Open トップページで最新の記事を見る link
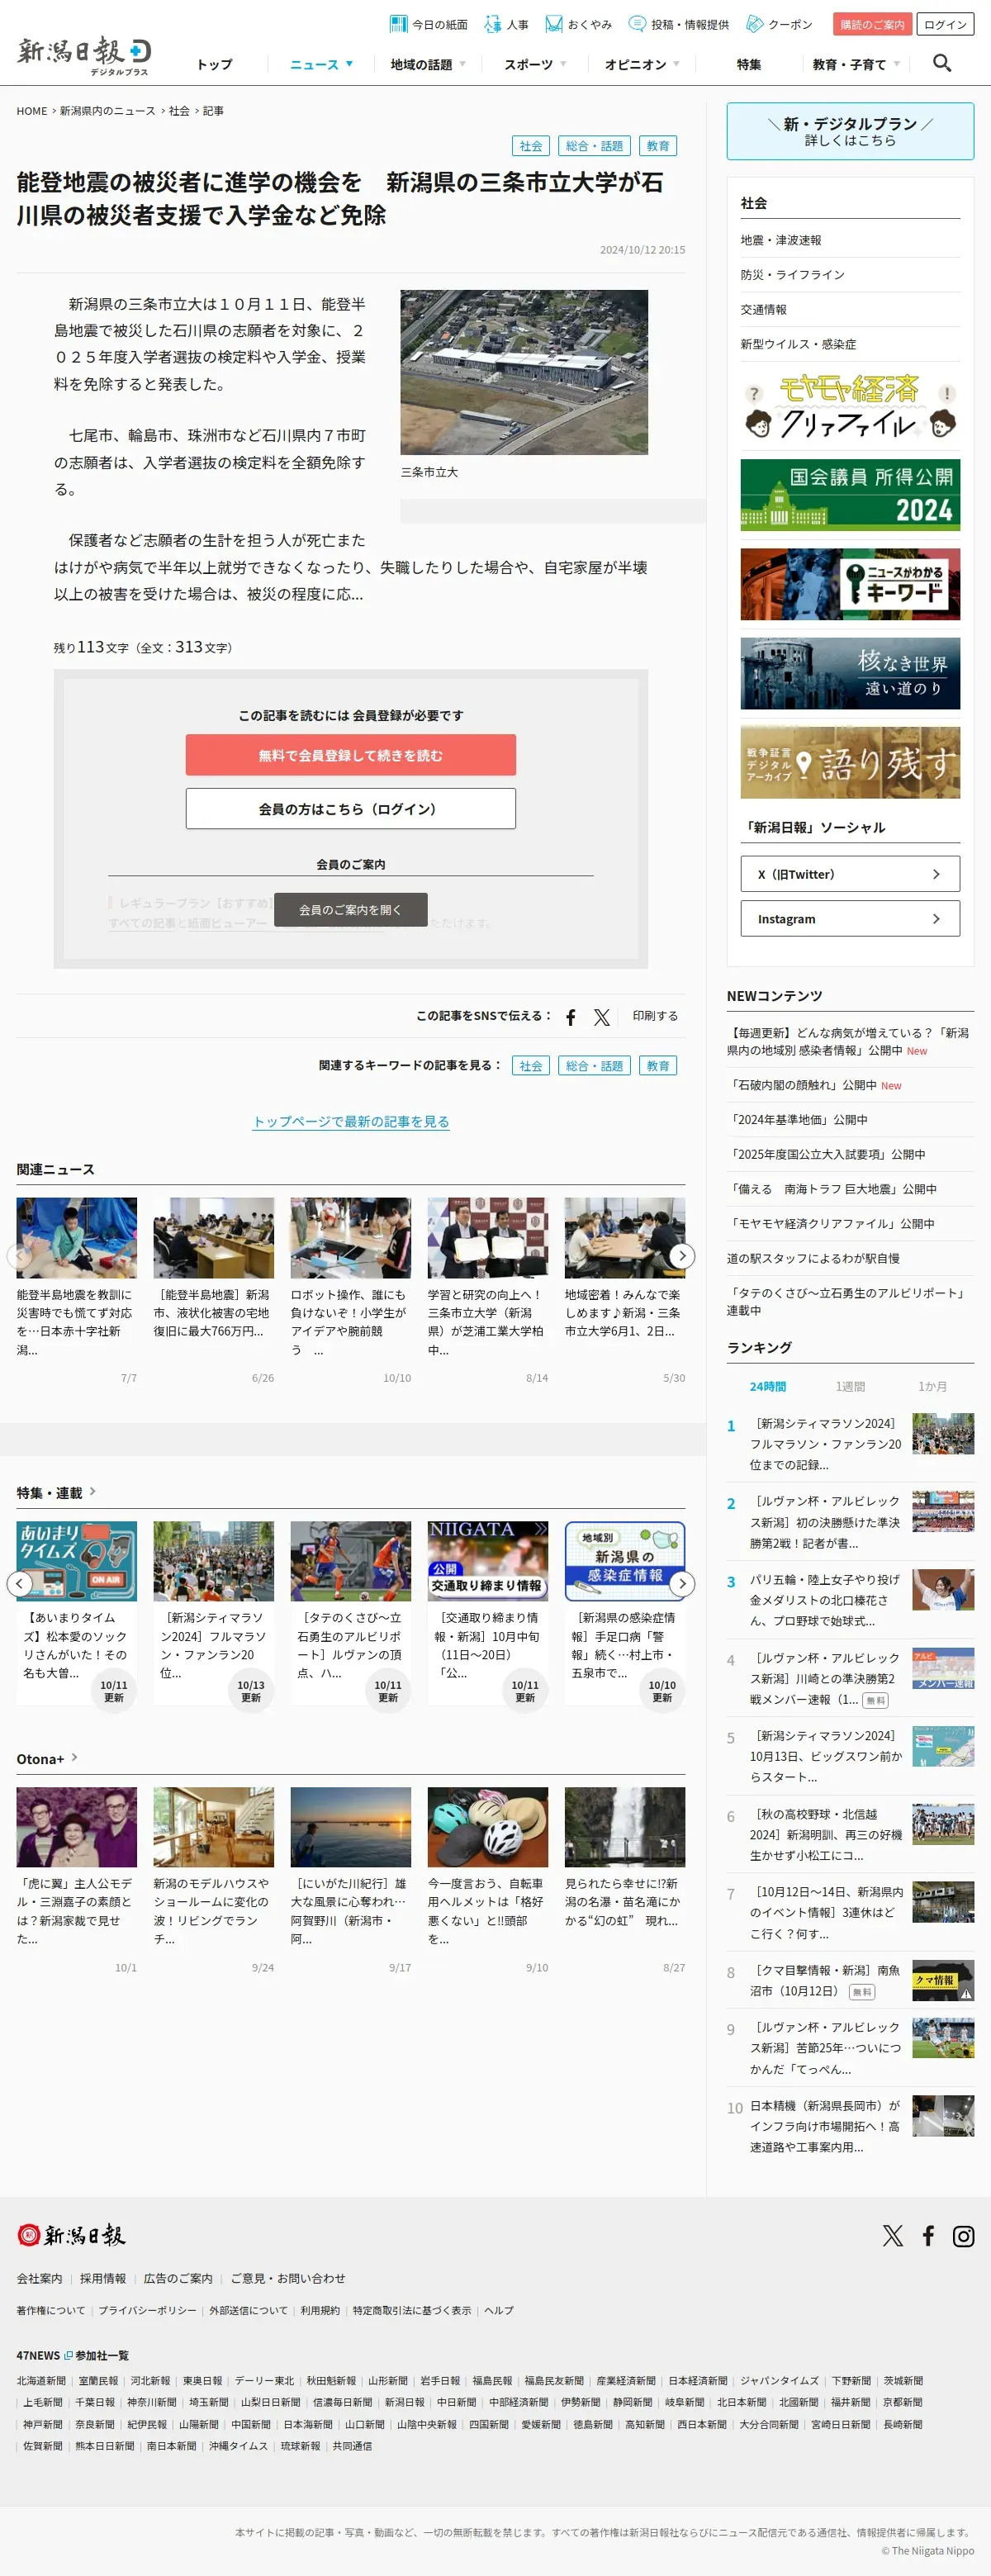Screen dimensions: 991x2576 (x=351, y=1121)
